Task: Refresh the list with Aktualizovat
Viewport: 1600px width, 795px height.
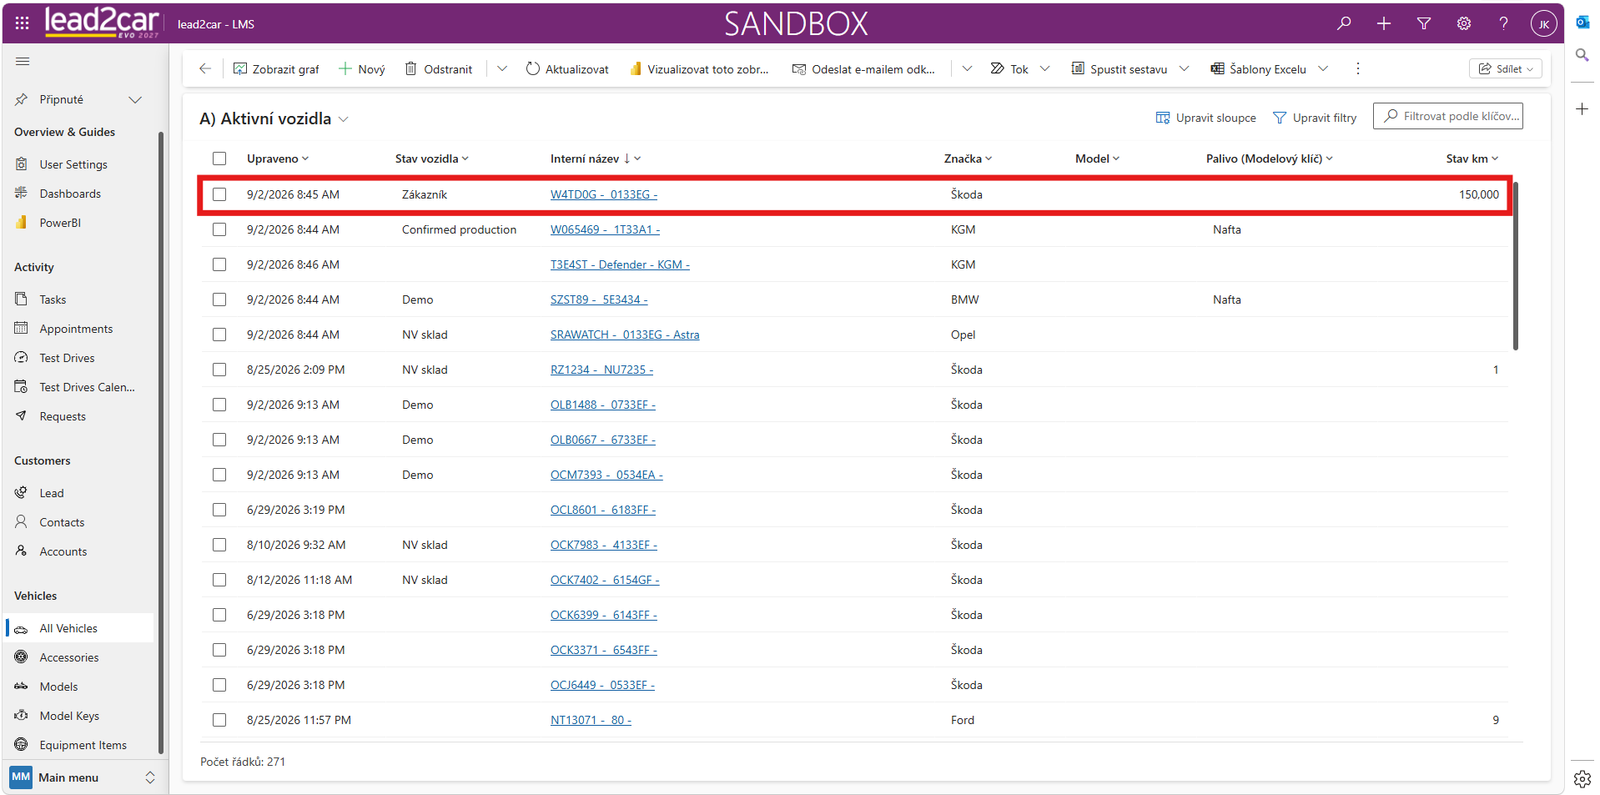Action: [567, 69]
